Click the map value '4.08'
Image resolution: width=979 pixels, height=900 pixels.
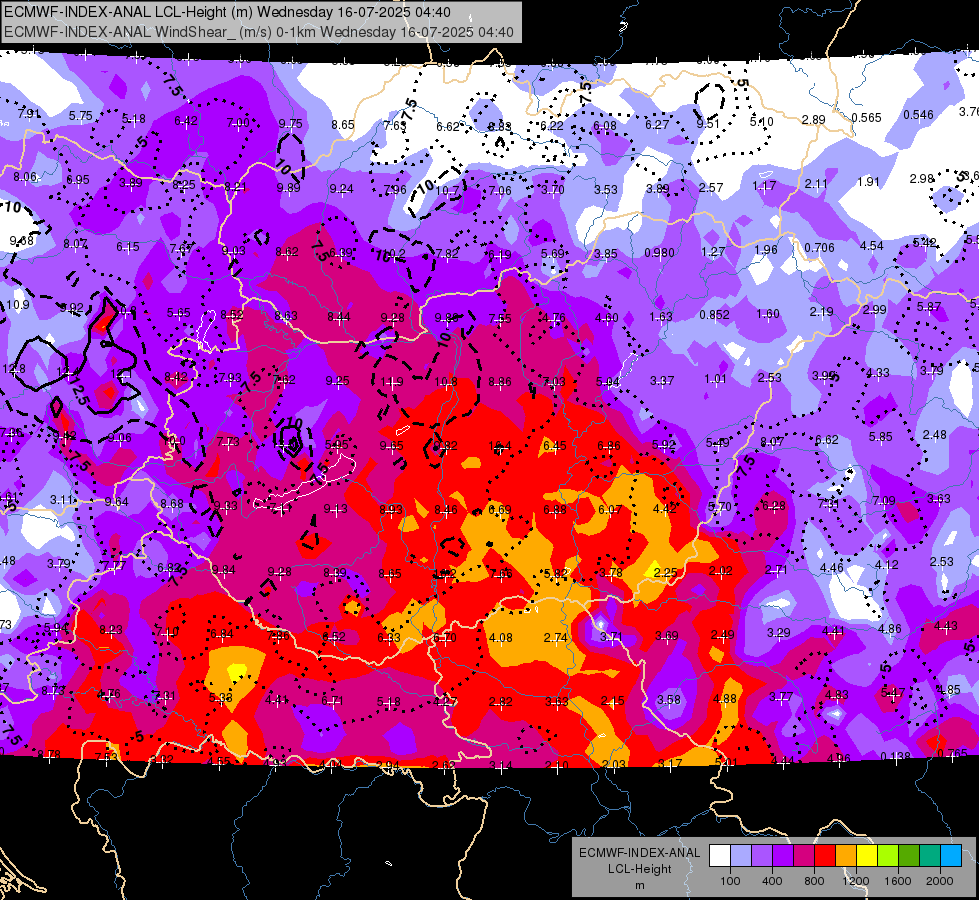501,638
